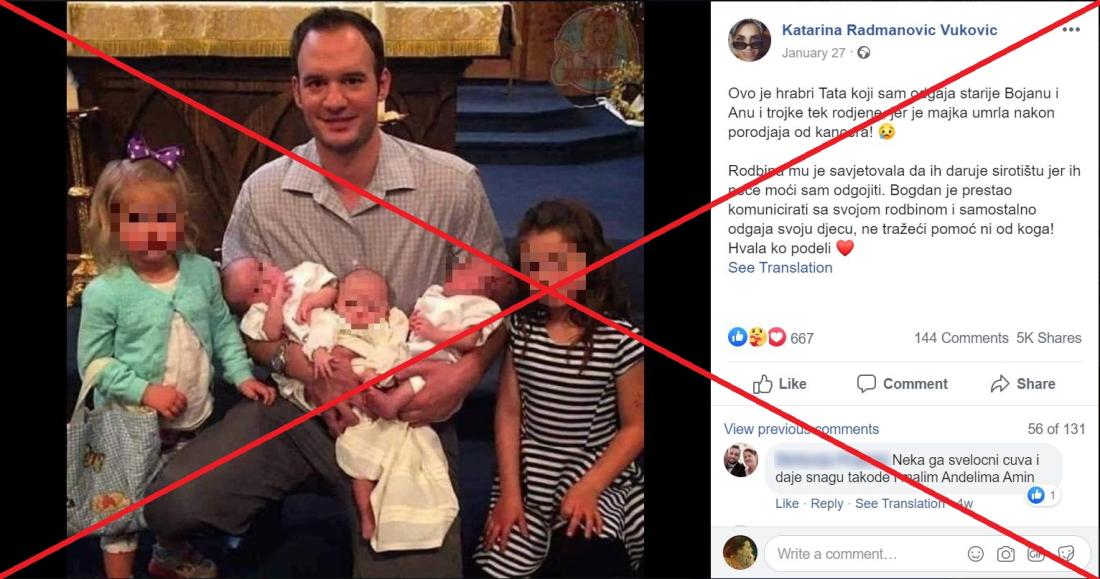Screen dimensions: 1100x579
Task: Open the sticker picker icon
Action: coord(1066,554)
